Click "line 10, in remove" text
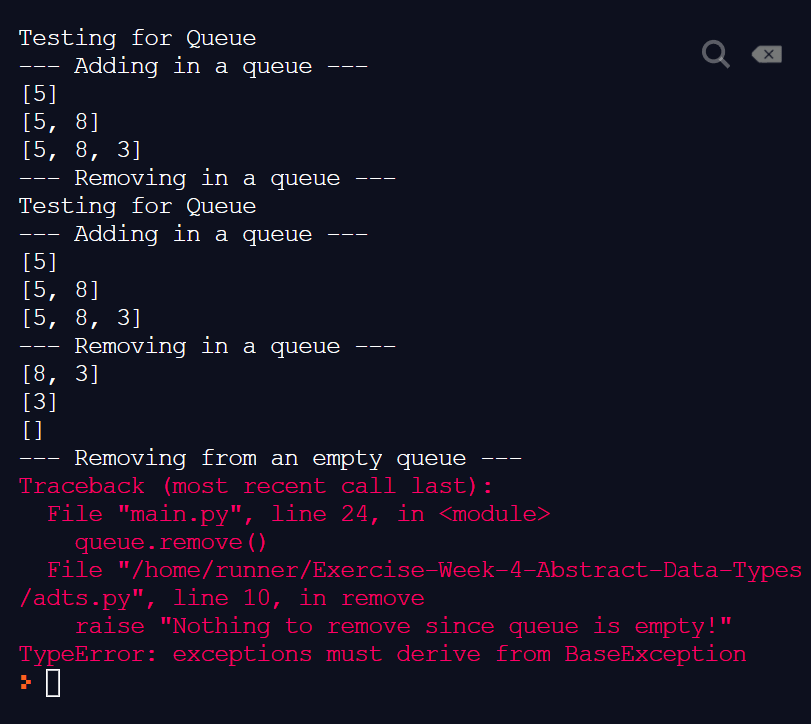 [x=298, y=599]
